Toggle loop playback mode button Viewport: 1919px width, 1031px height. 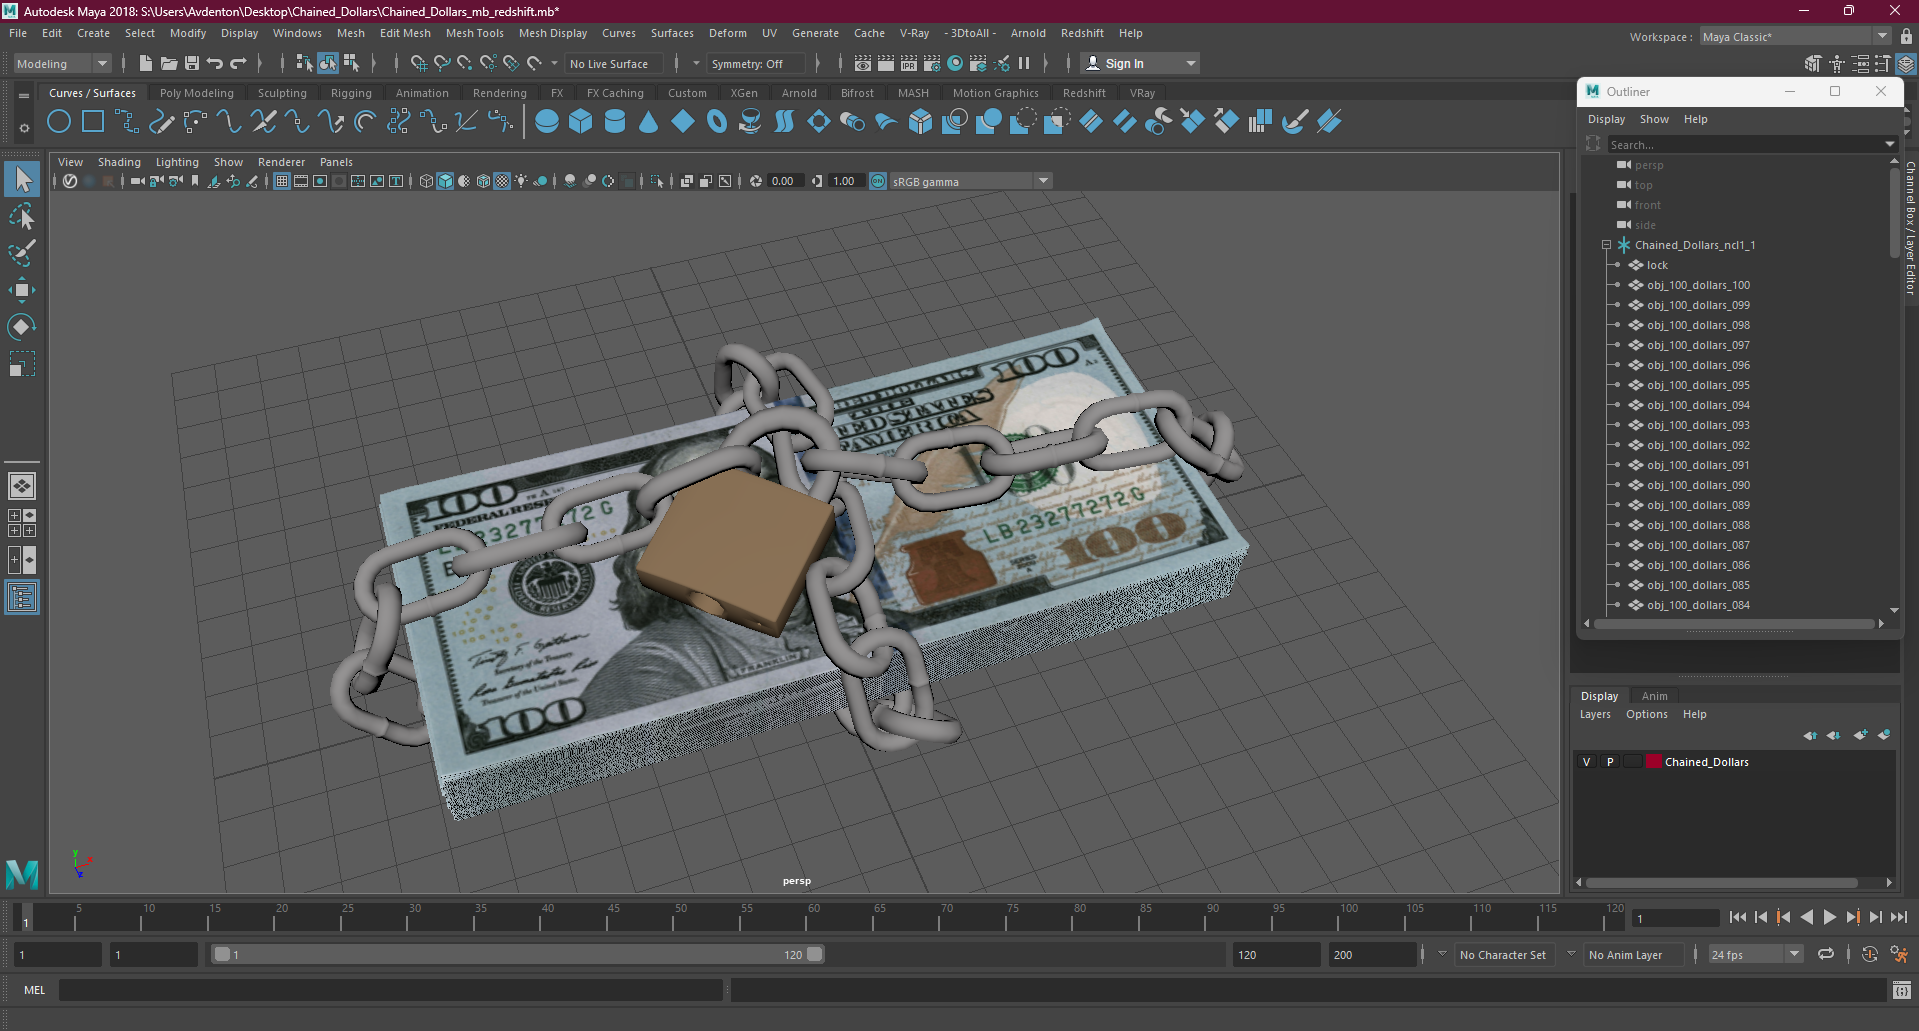1826,954
